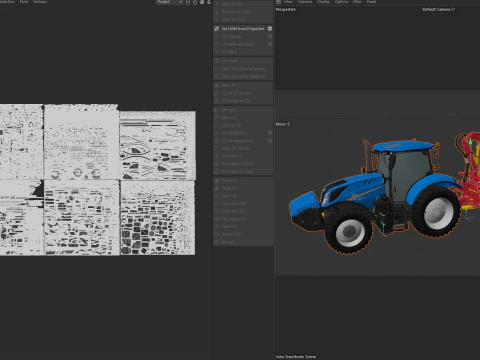Viewport: 480px width, 360px height.
Task: Choose the Boundary to Circle command
Action: point(243,164)
